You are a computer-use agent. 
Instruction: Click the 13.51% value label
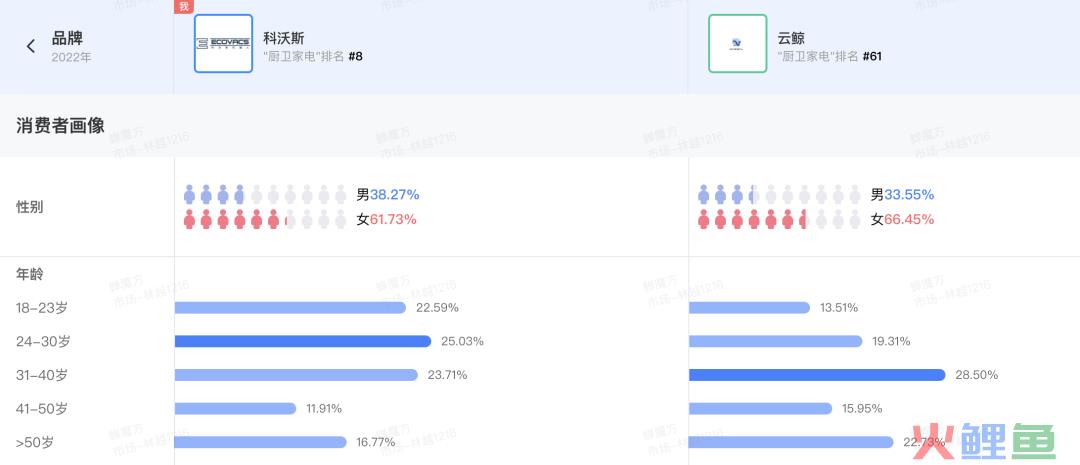tap(839, 308)
